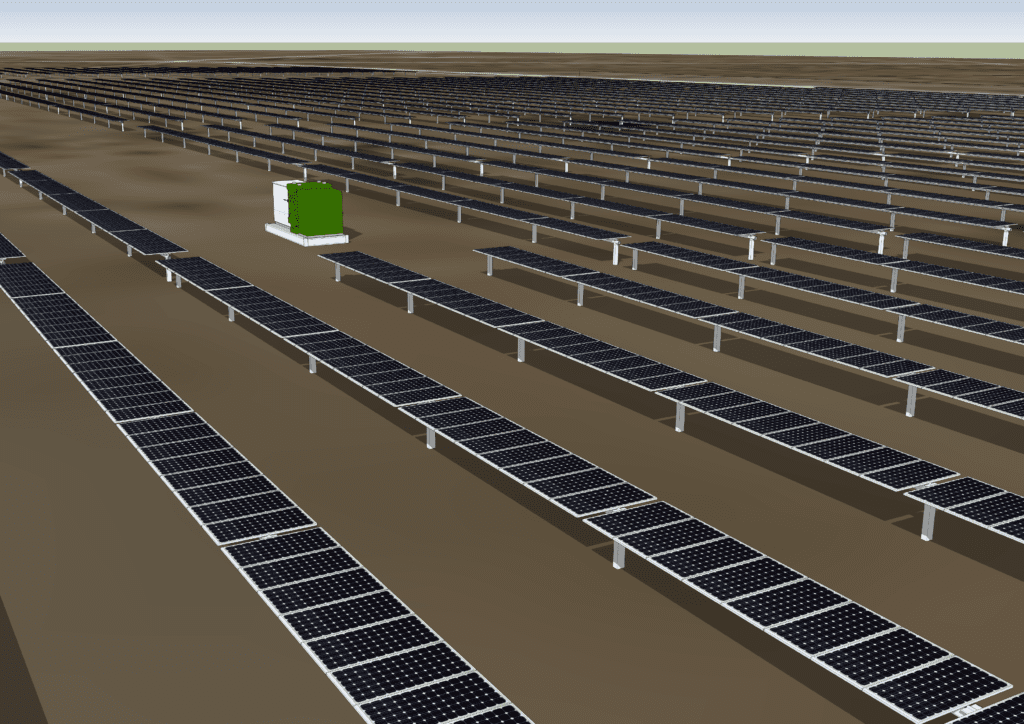The width and height of the screenshot is (1024, 724).
Task: Select the foremost white support post
Action: point(618,554)
